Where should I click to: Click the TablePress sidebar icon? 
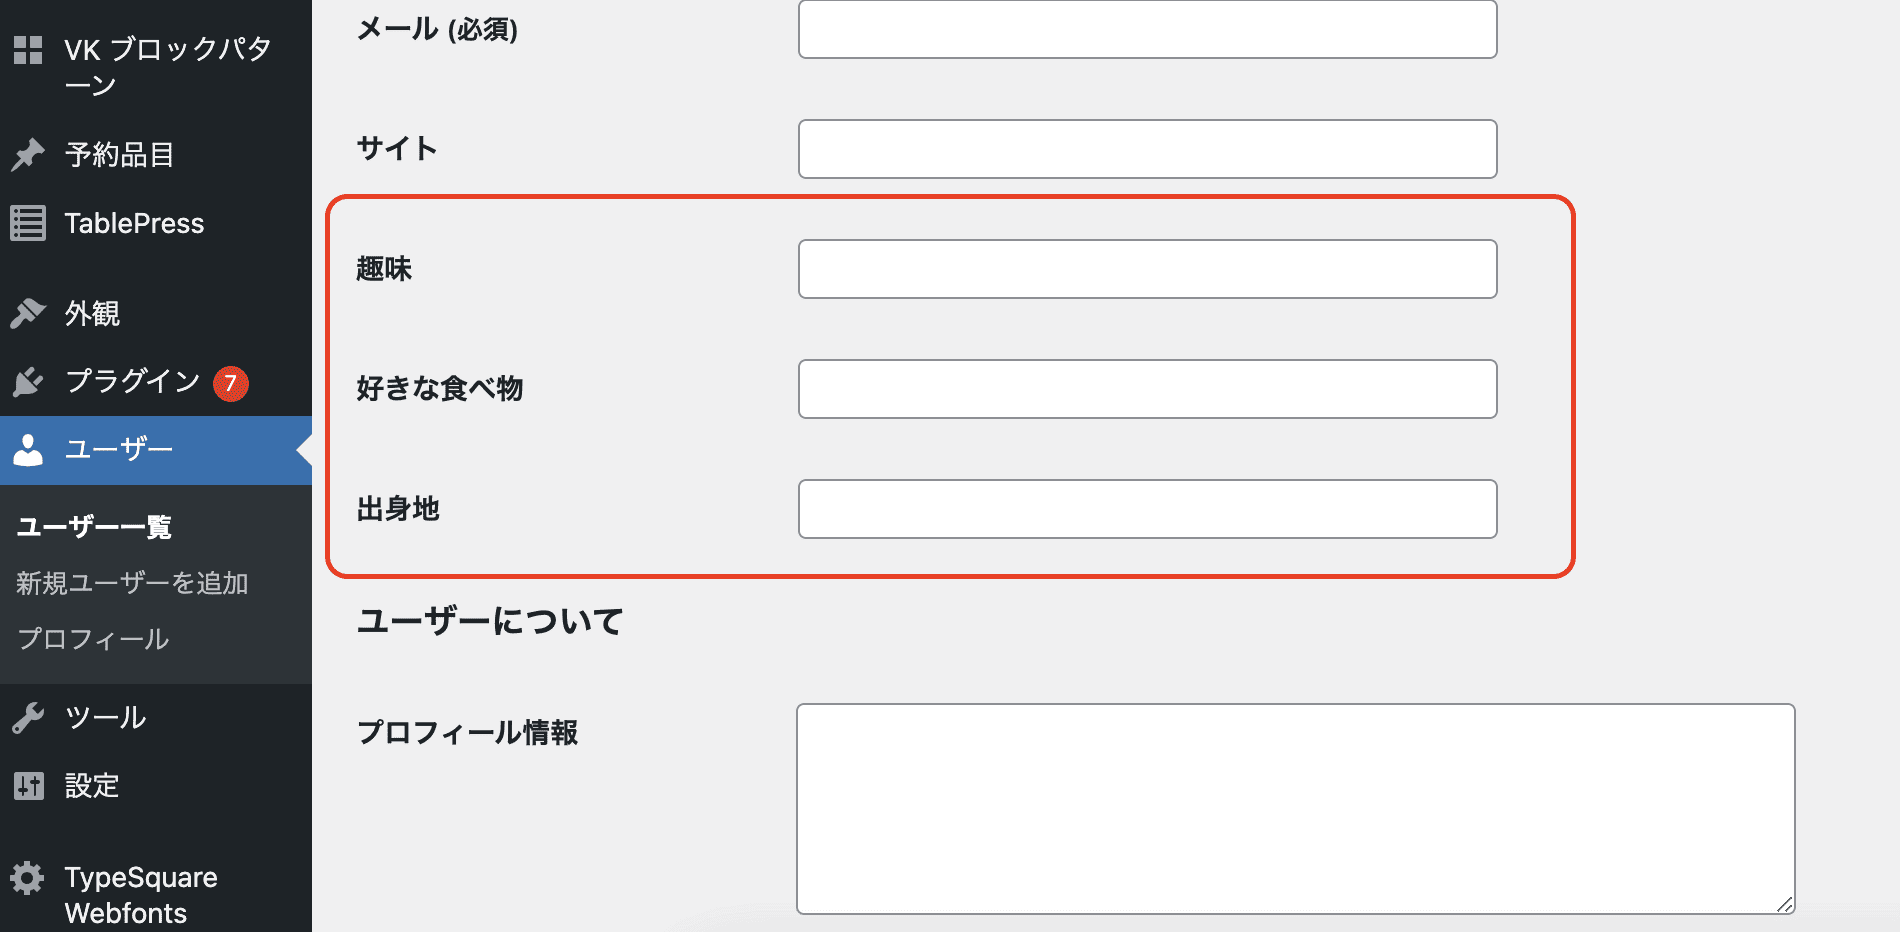point(30,222)
